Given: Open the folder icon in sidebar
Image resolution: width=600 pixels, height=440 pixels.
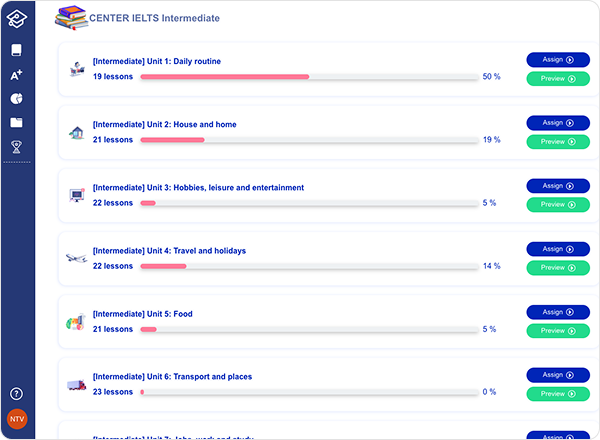Looking at the screenshot, I should pyautogui.click(x=16, y=122).
